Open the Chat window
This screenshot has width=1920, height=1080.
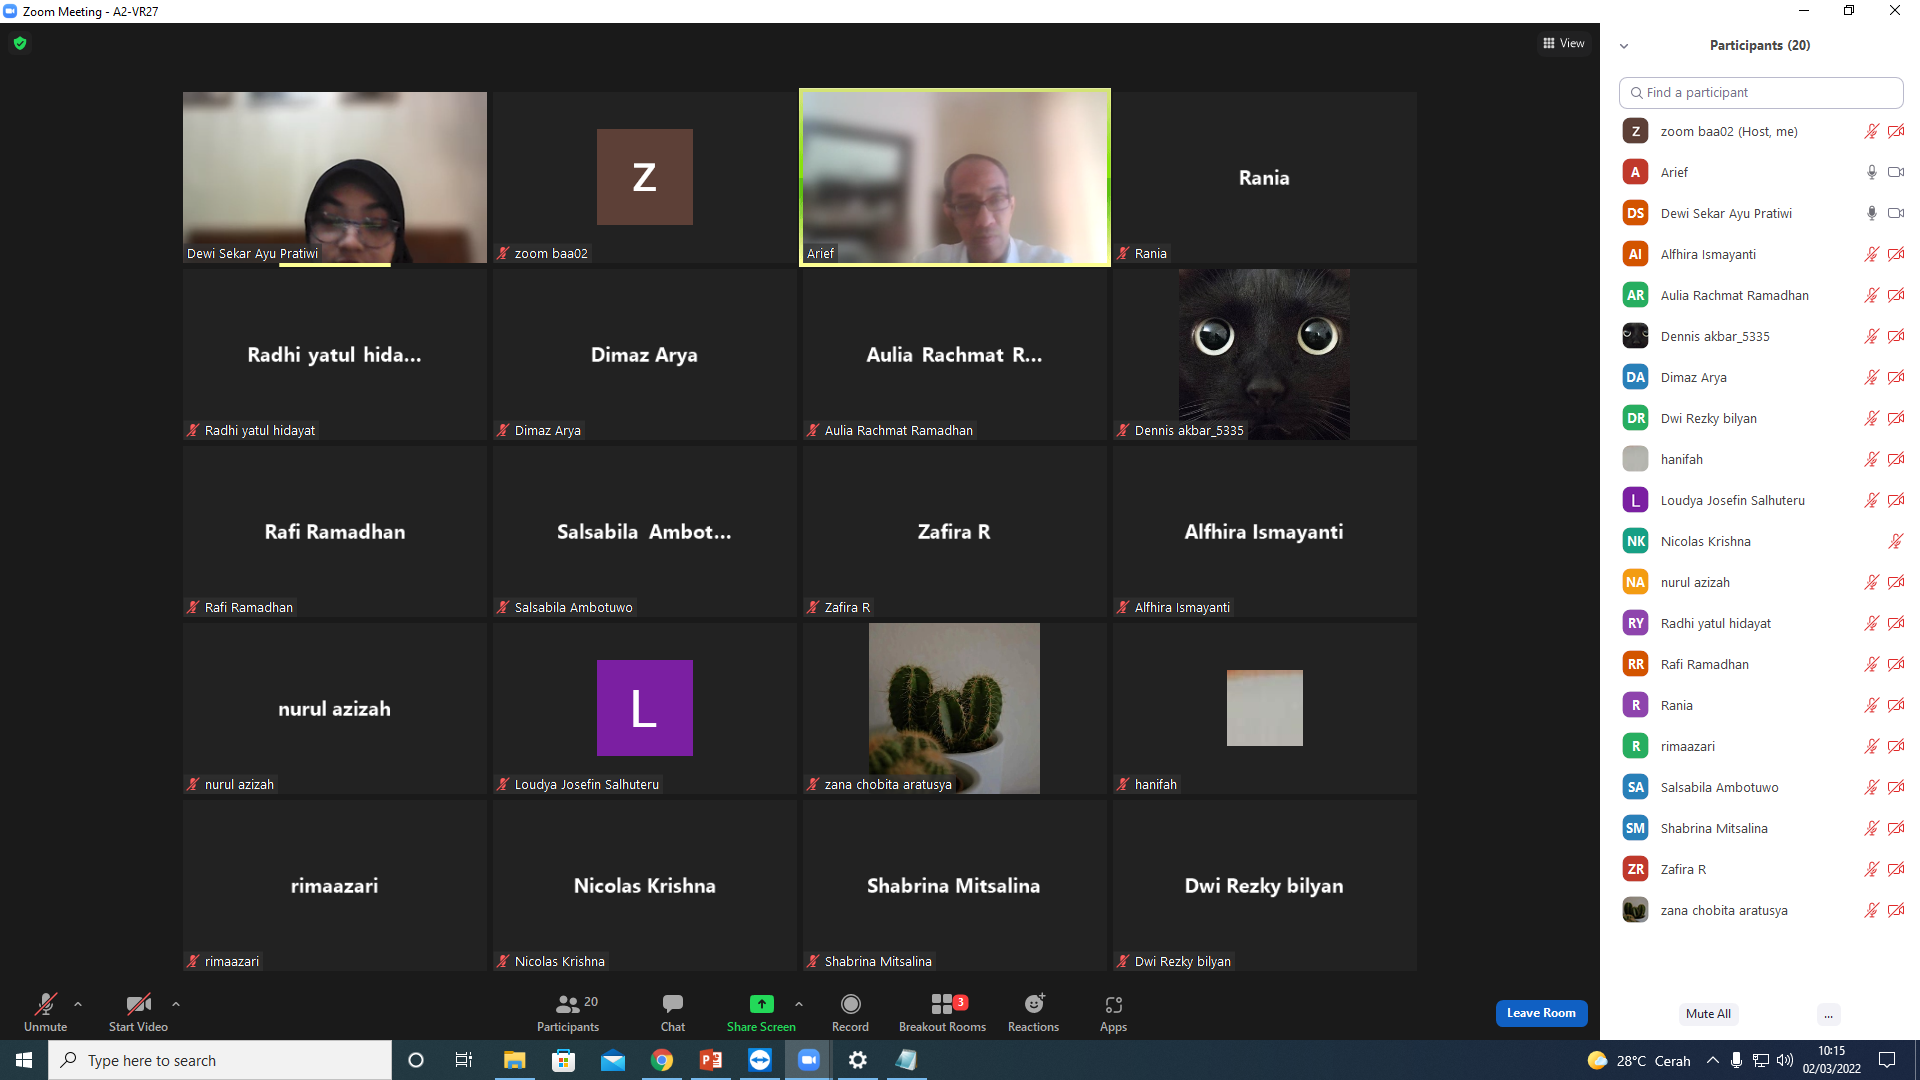click(673, 1012)
